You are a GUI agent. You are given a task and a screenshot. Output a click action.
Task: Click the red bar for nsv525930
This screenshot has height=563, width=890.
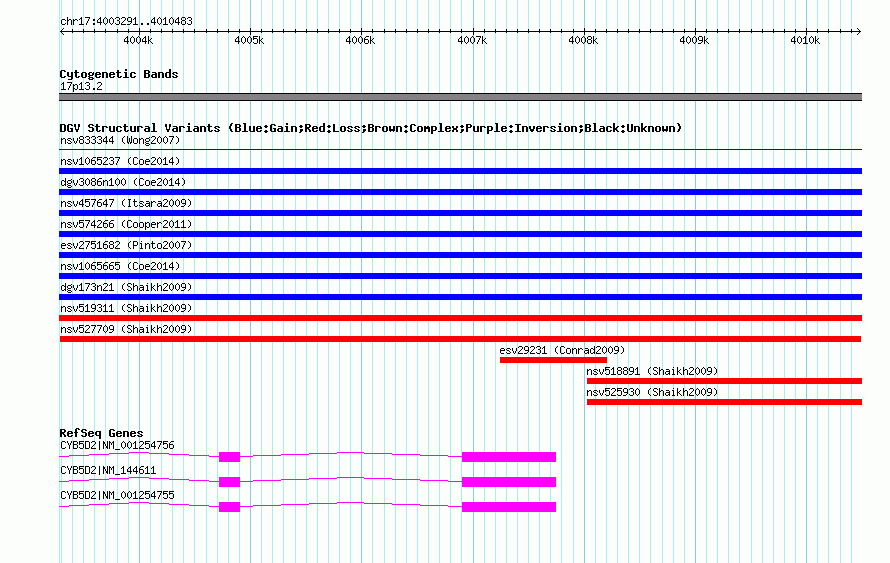point(724,402)
